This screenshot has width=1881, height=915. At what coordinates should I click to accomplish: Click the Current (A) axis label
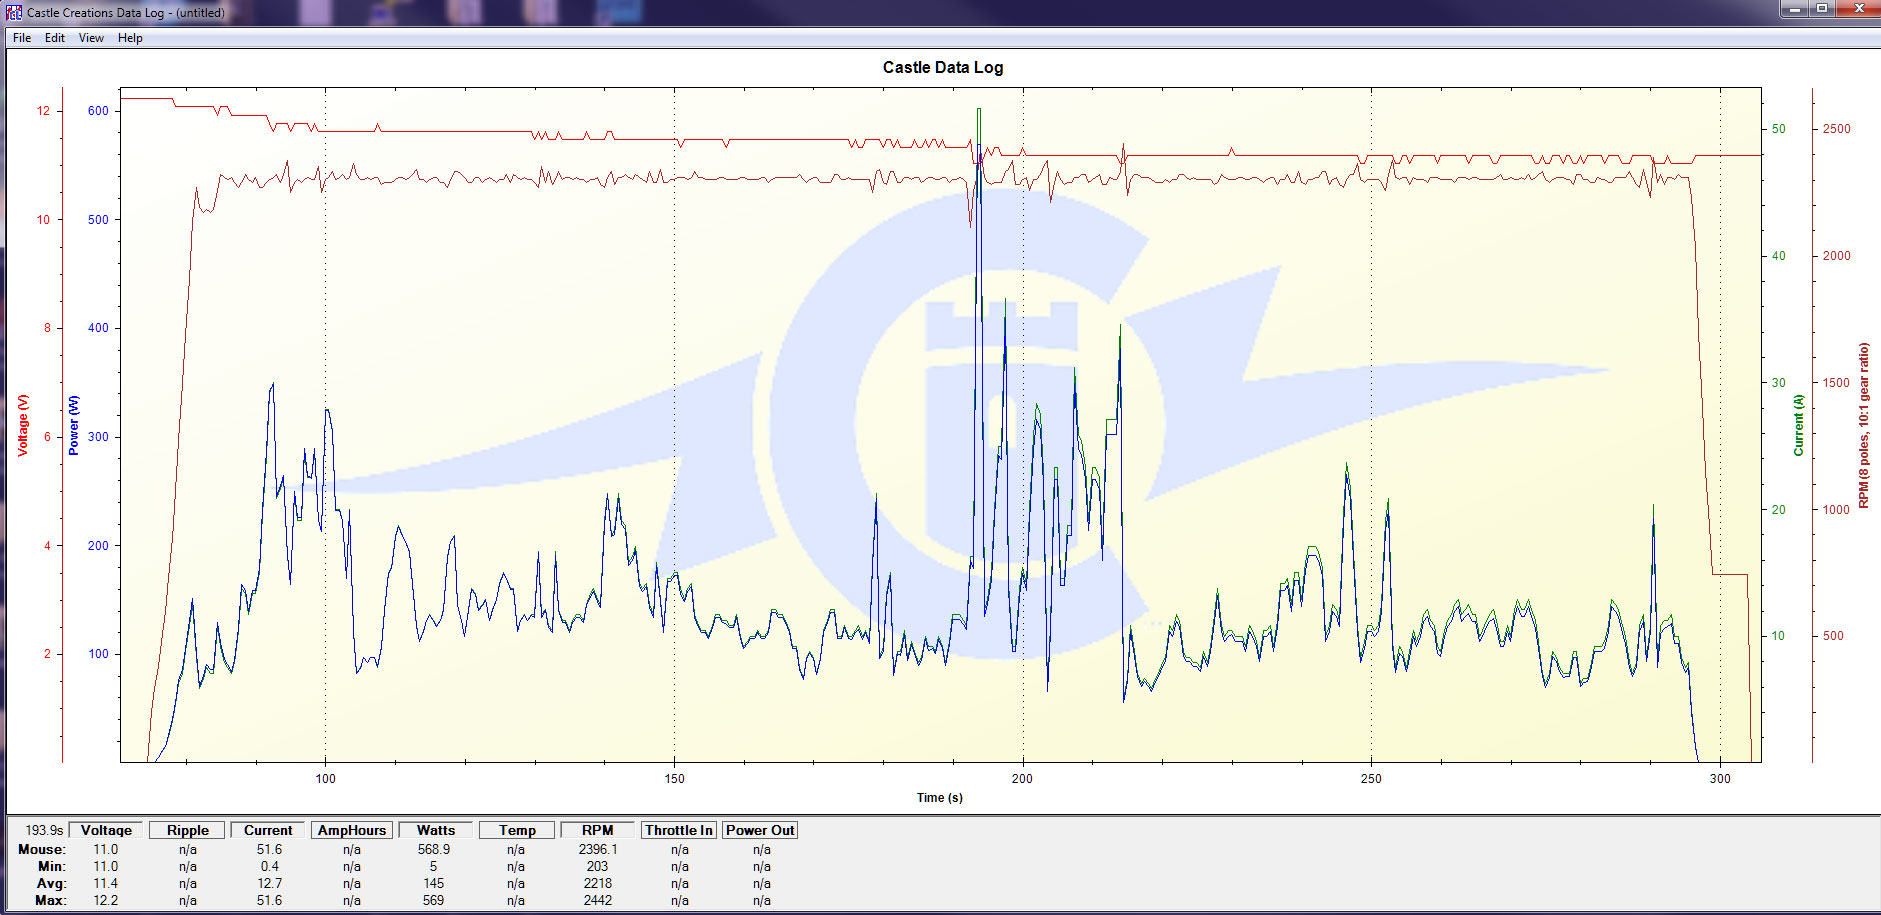point(1798,425)
